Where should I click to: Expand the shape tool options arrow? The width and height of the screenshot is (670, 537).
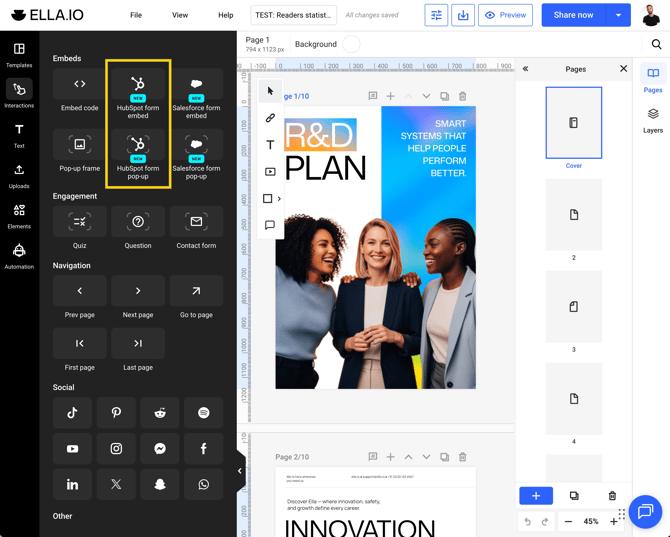tap(279, 199)
